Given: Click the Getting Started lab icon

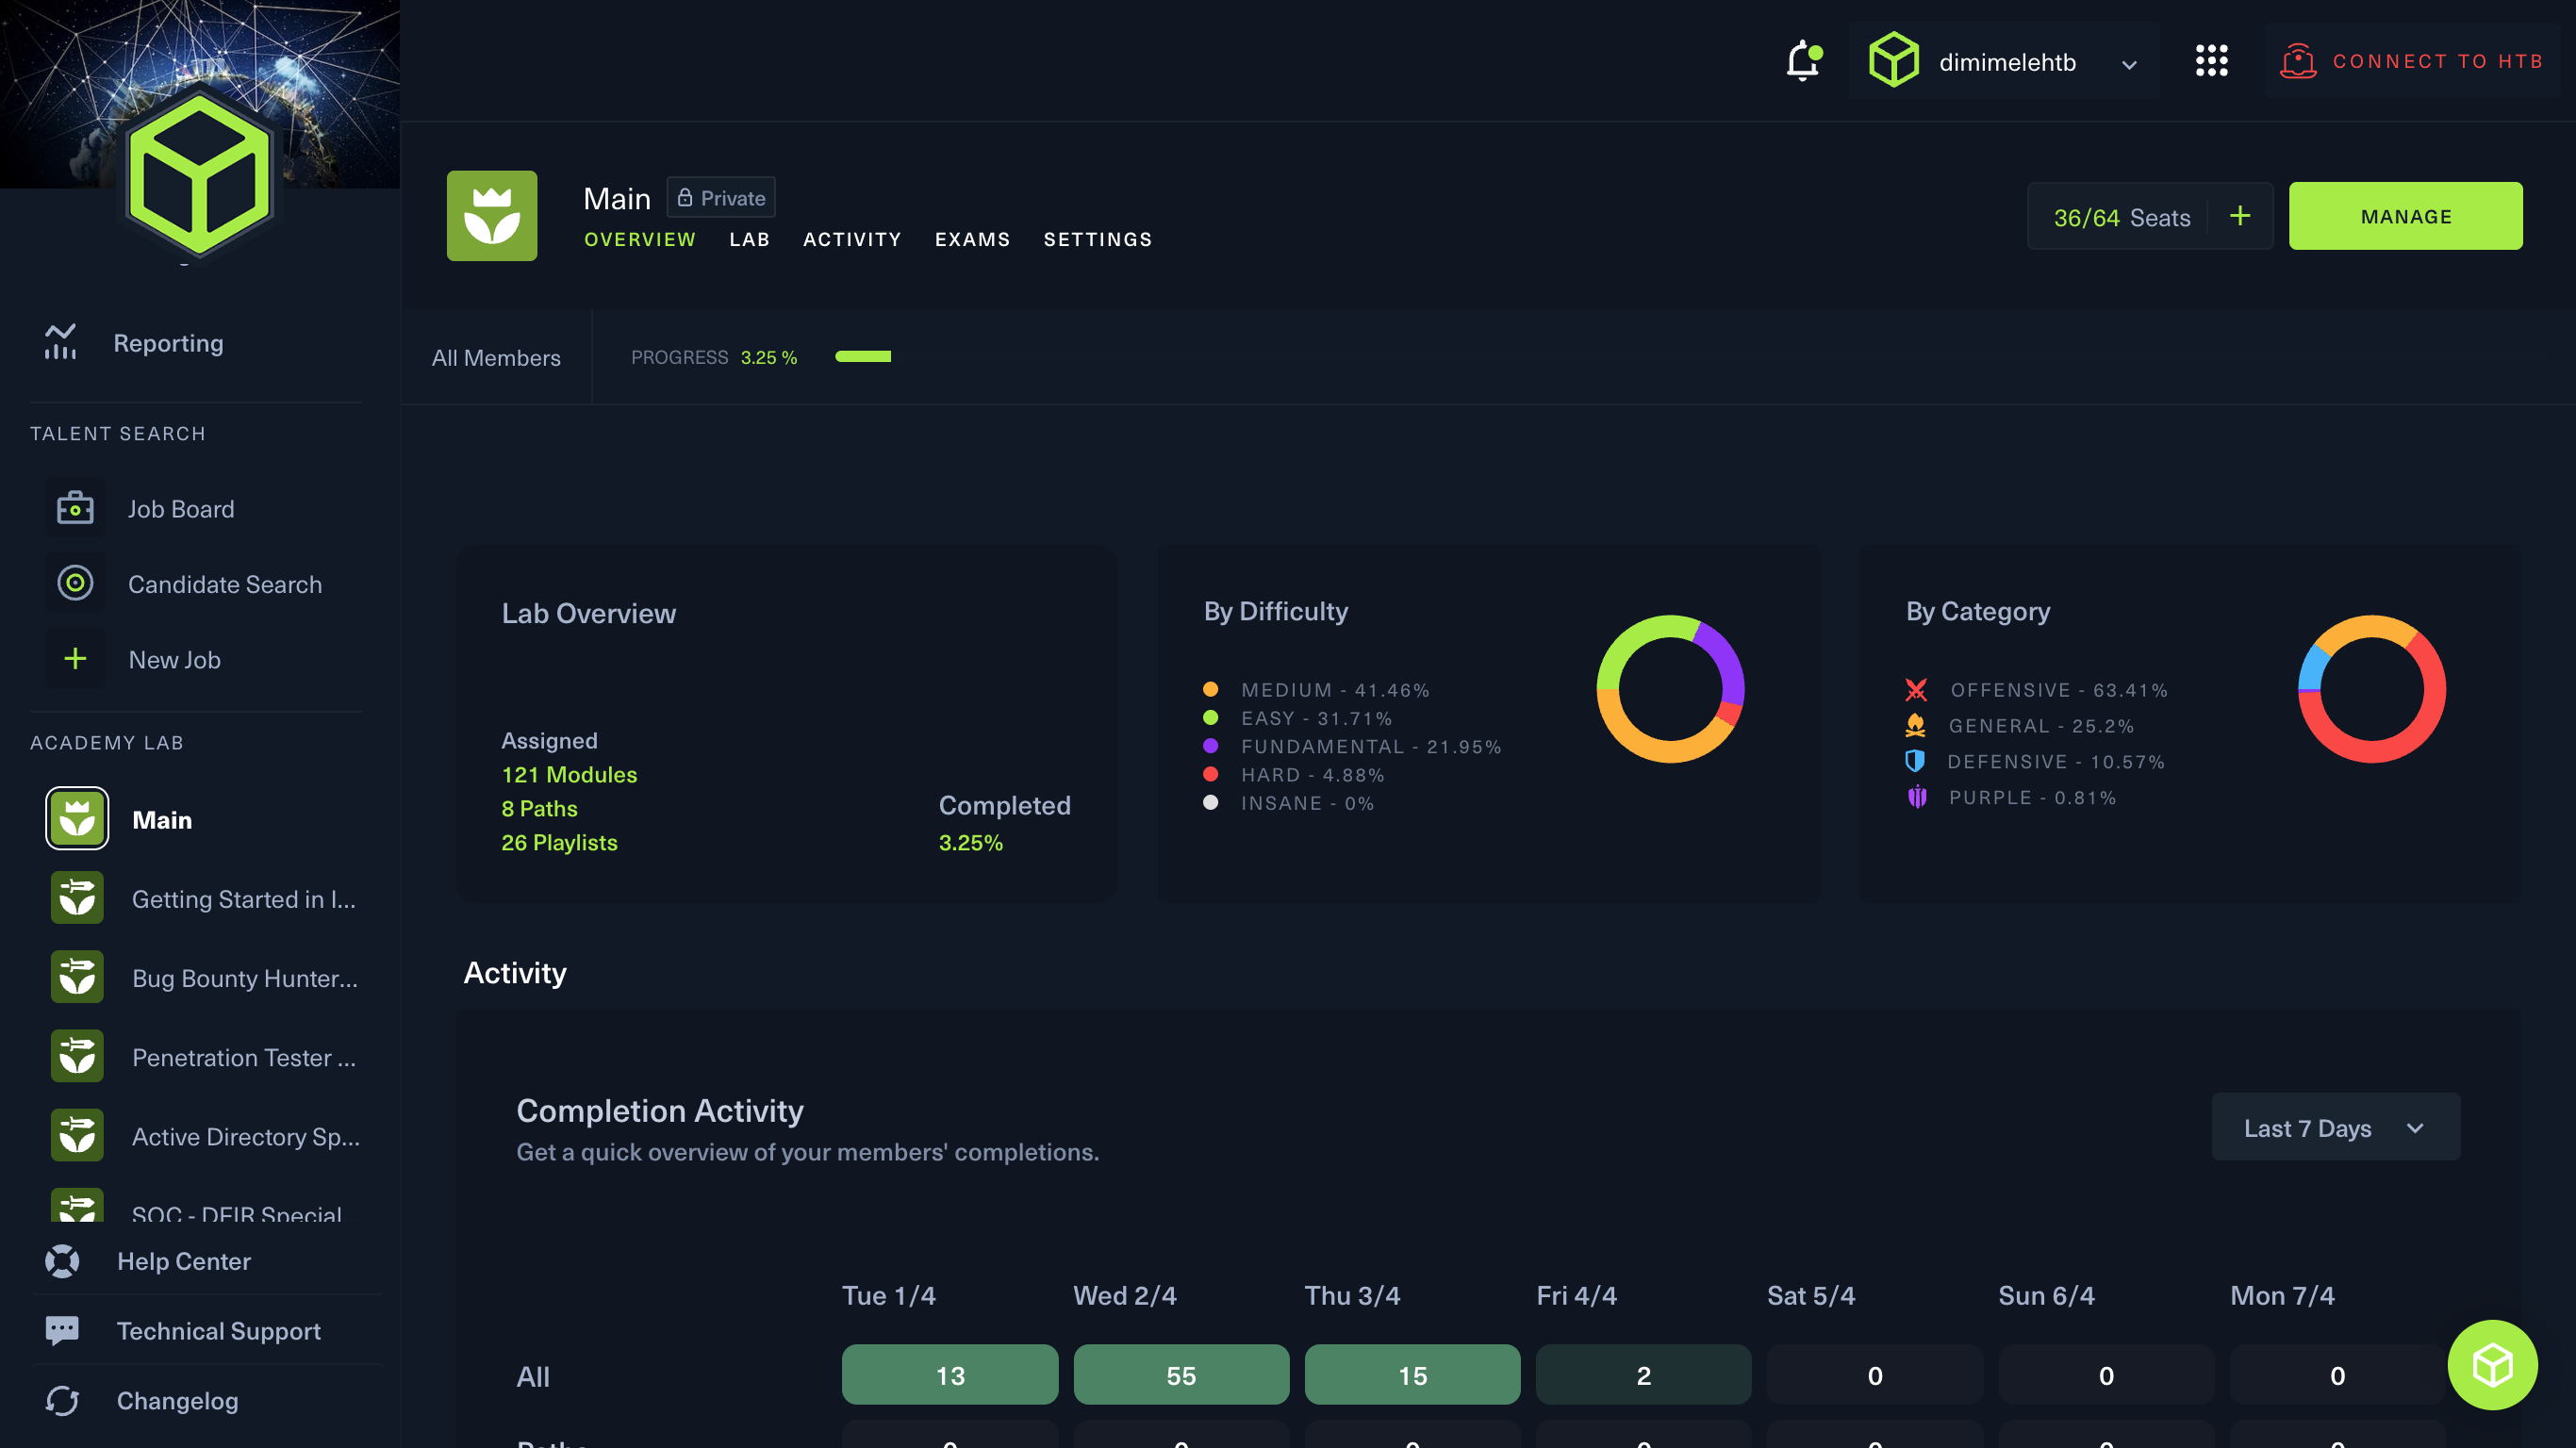Looking at the screenshot, I should point(77,898).
